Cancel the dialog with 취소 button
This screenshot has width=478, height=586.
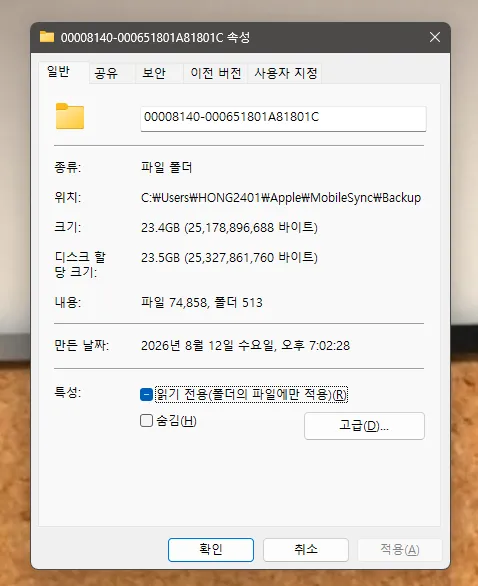pyautogui.click(x=306, y=549)
